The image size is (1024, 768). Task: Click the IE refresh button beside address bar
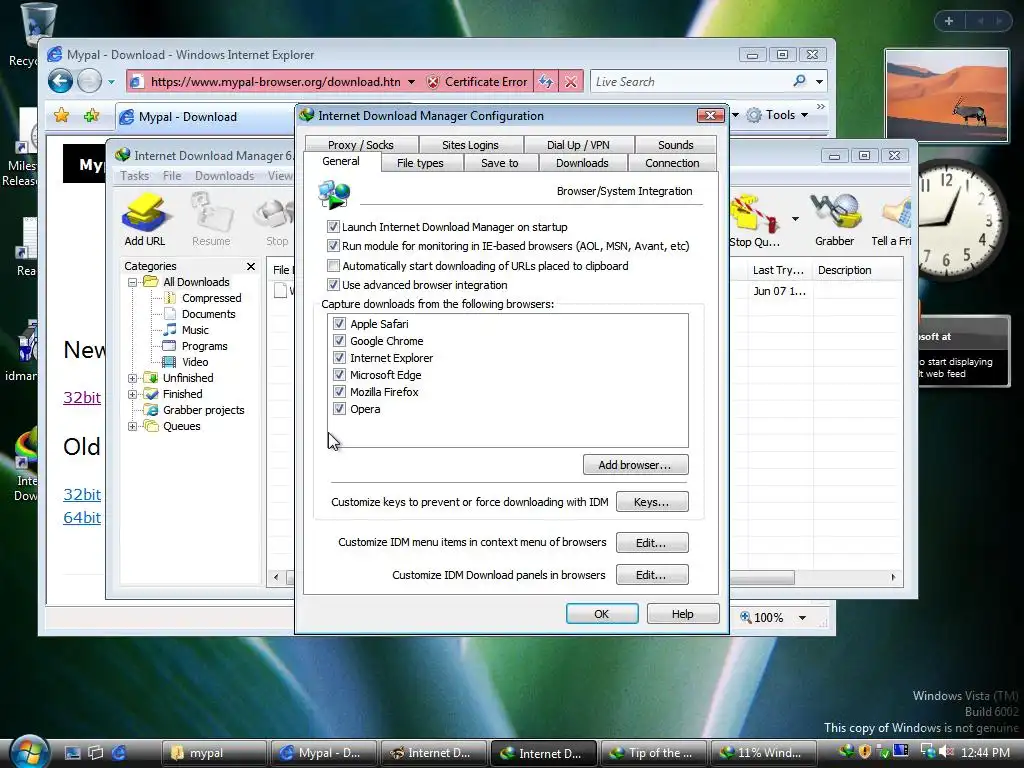(x=545, y=82)
